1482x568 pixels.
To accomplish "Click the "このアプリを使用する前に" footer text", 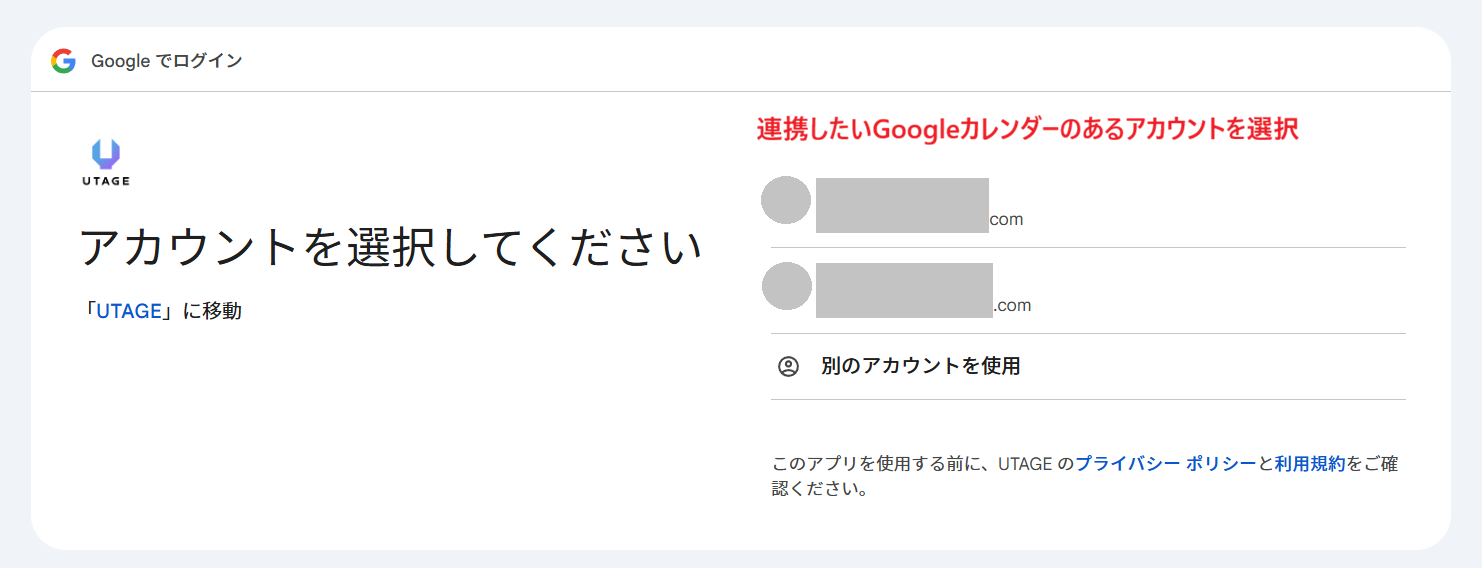I will click(880, 464).
